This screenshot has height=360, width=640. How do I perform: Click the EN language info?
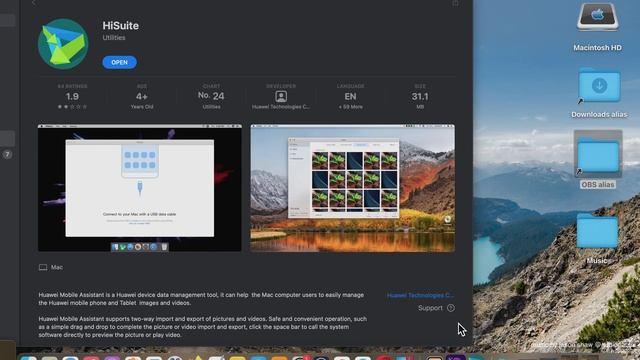pyautogui.click(x=350, y=96)
